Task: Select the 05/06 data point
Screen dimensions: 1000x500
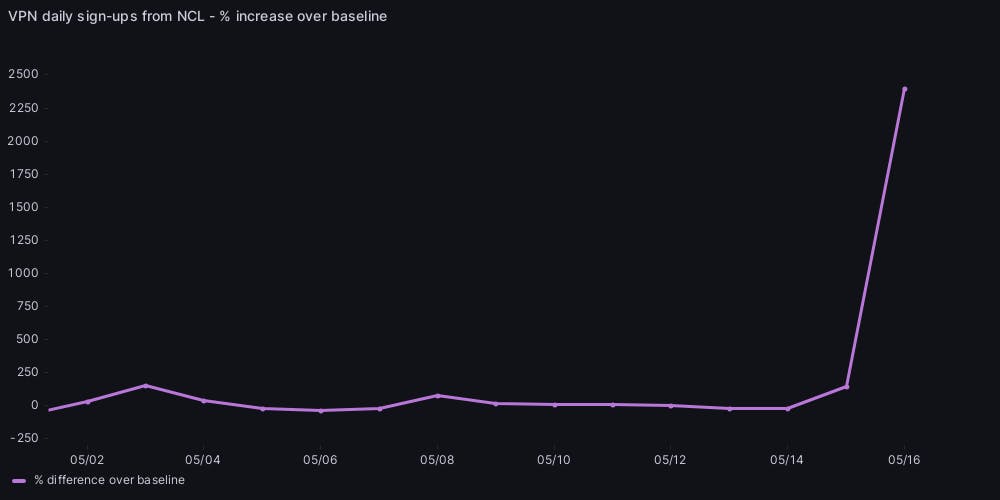Action: click(x=321, y=411)
